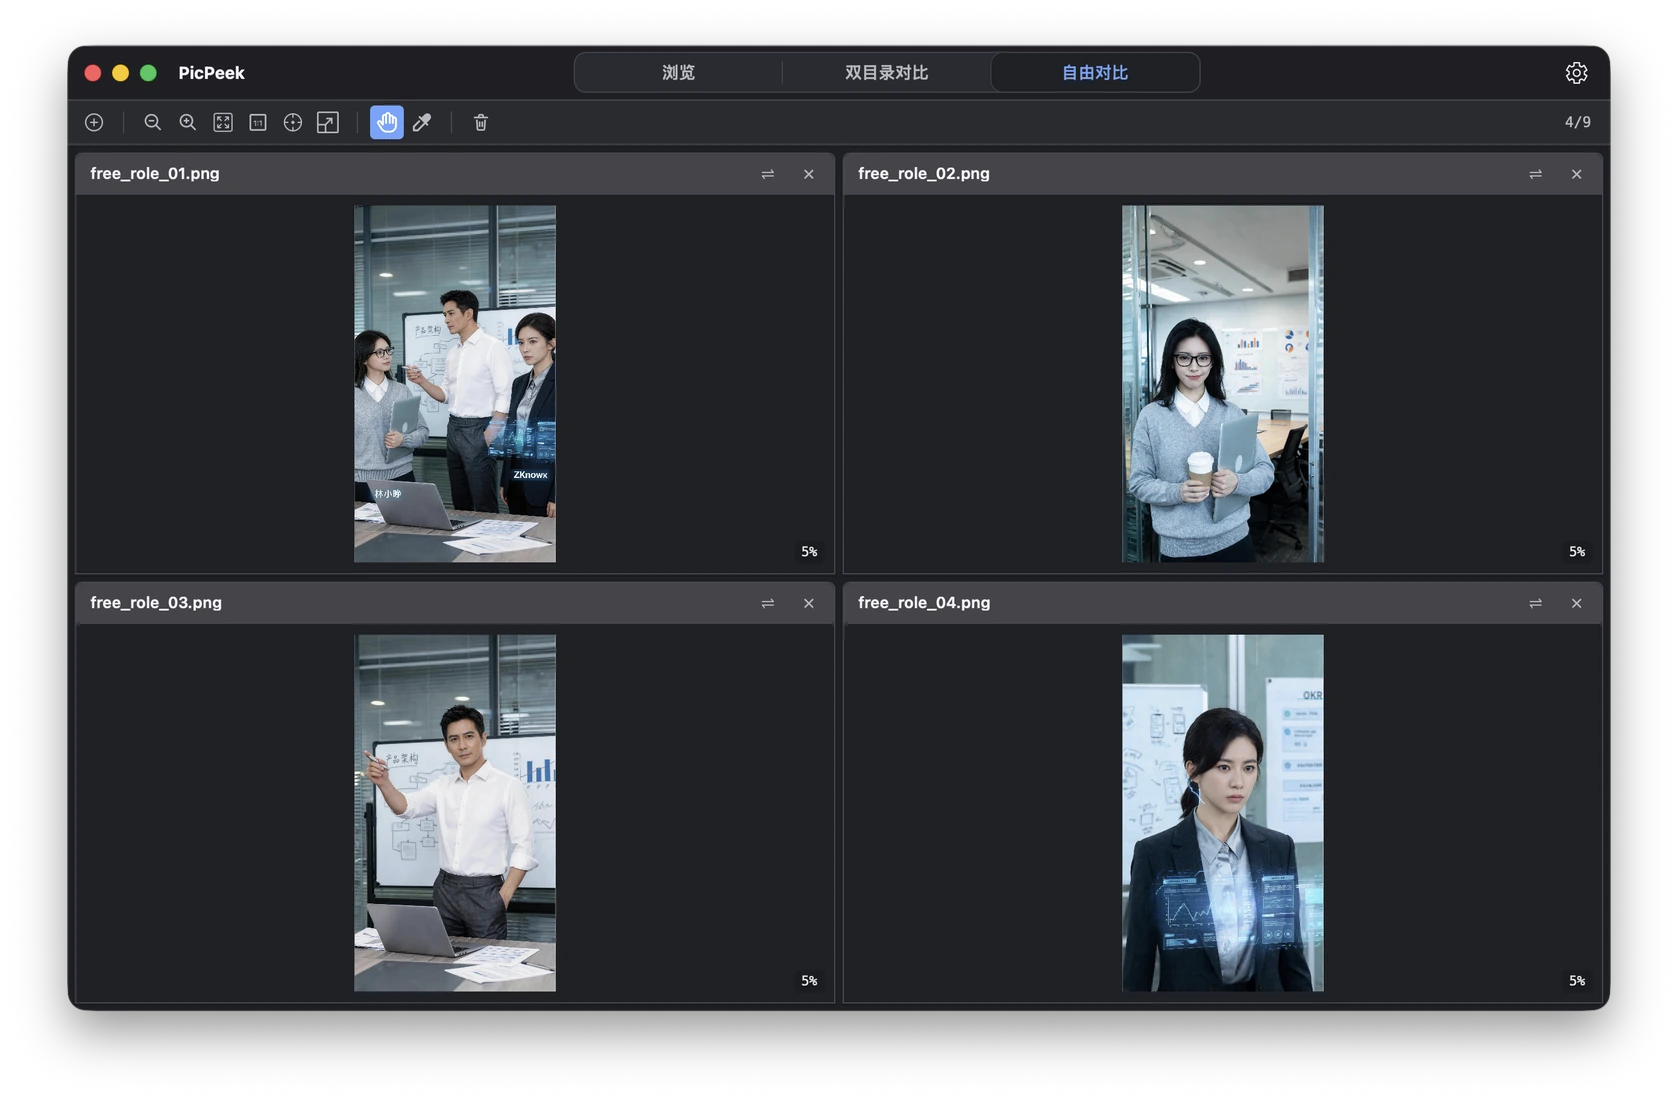The height and width of the screenshot is (1100, 1678).
Task: Swap image in free_role_01.png panel
Action: pos(768,174)
